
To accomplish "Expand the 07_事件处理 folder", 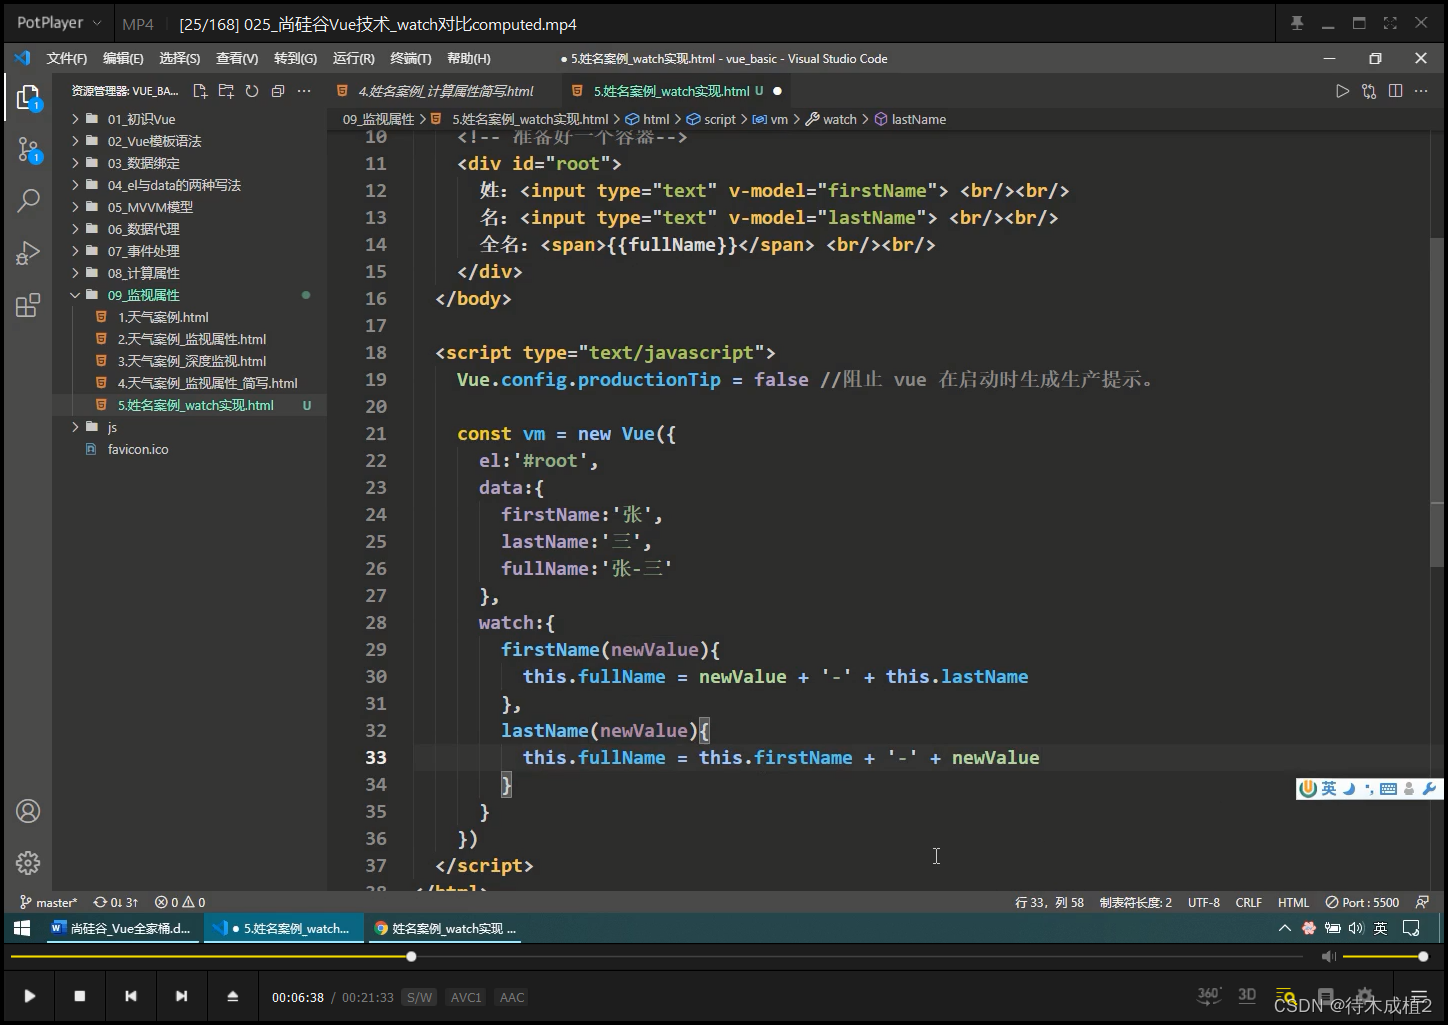I will coord(190,251).
